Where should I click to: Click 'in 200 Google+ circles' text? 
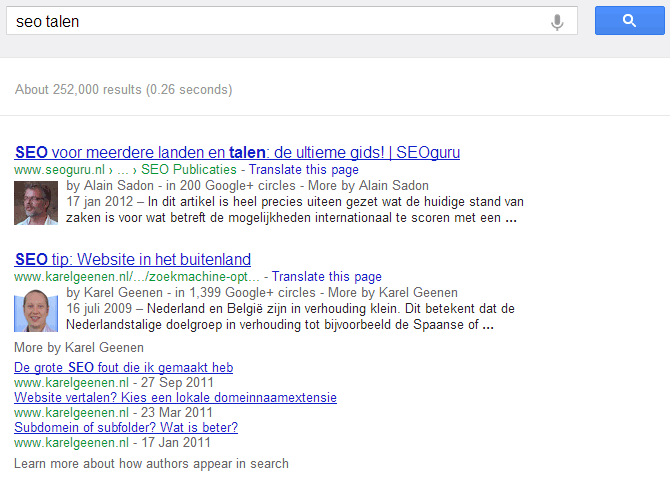click(231, 185)
